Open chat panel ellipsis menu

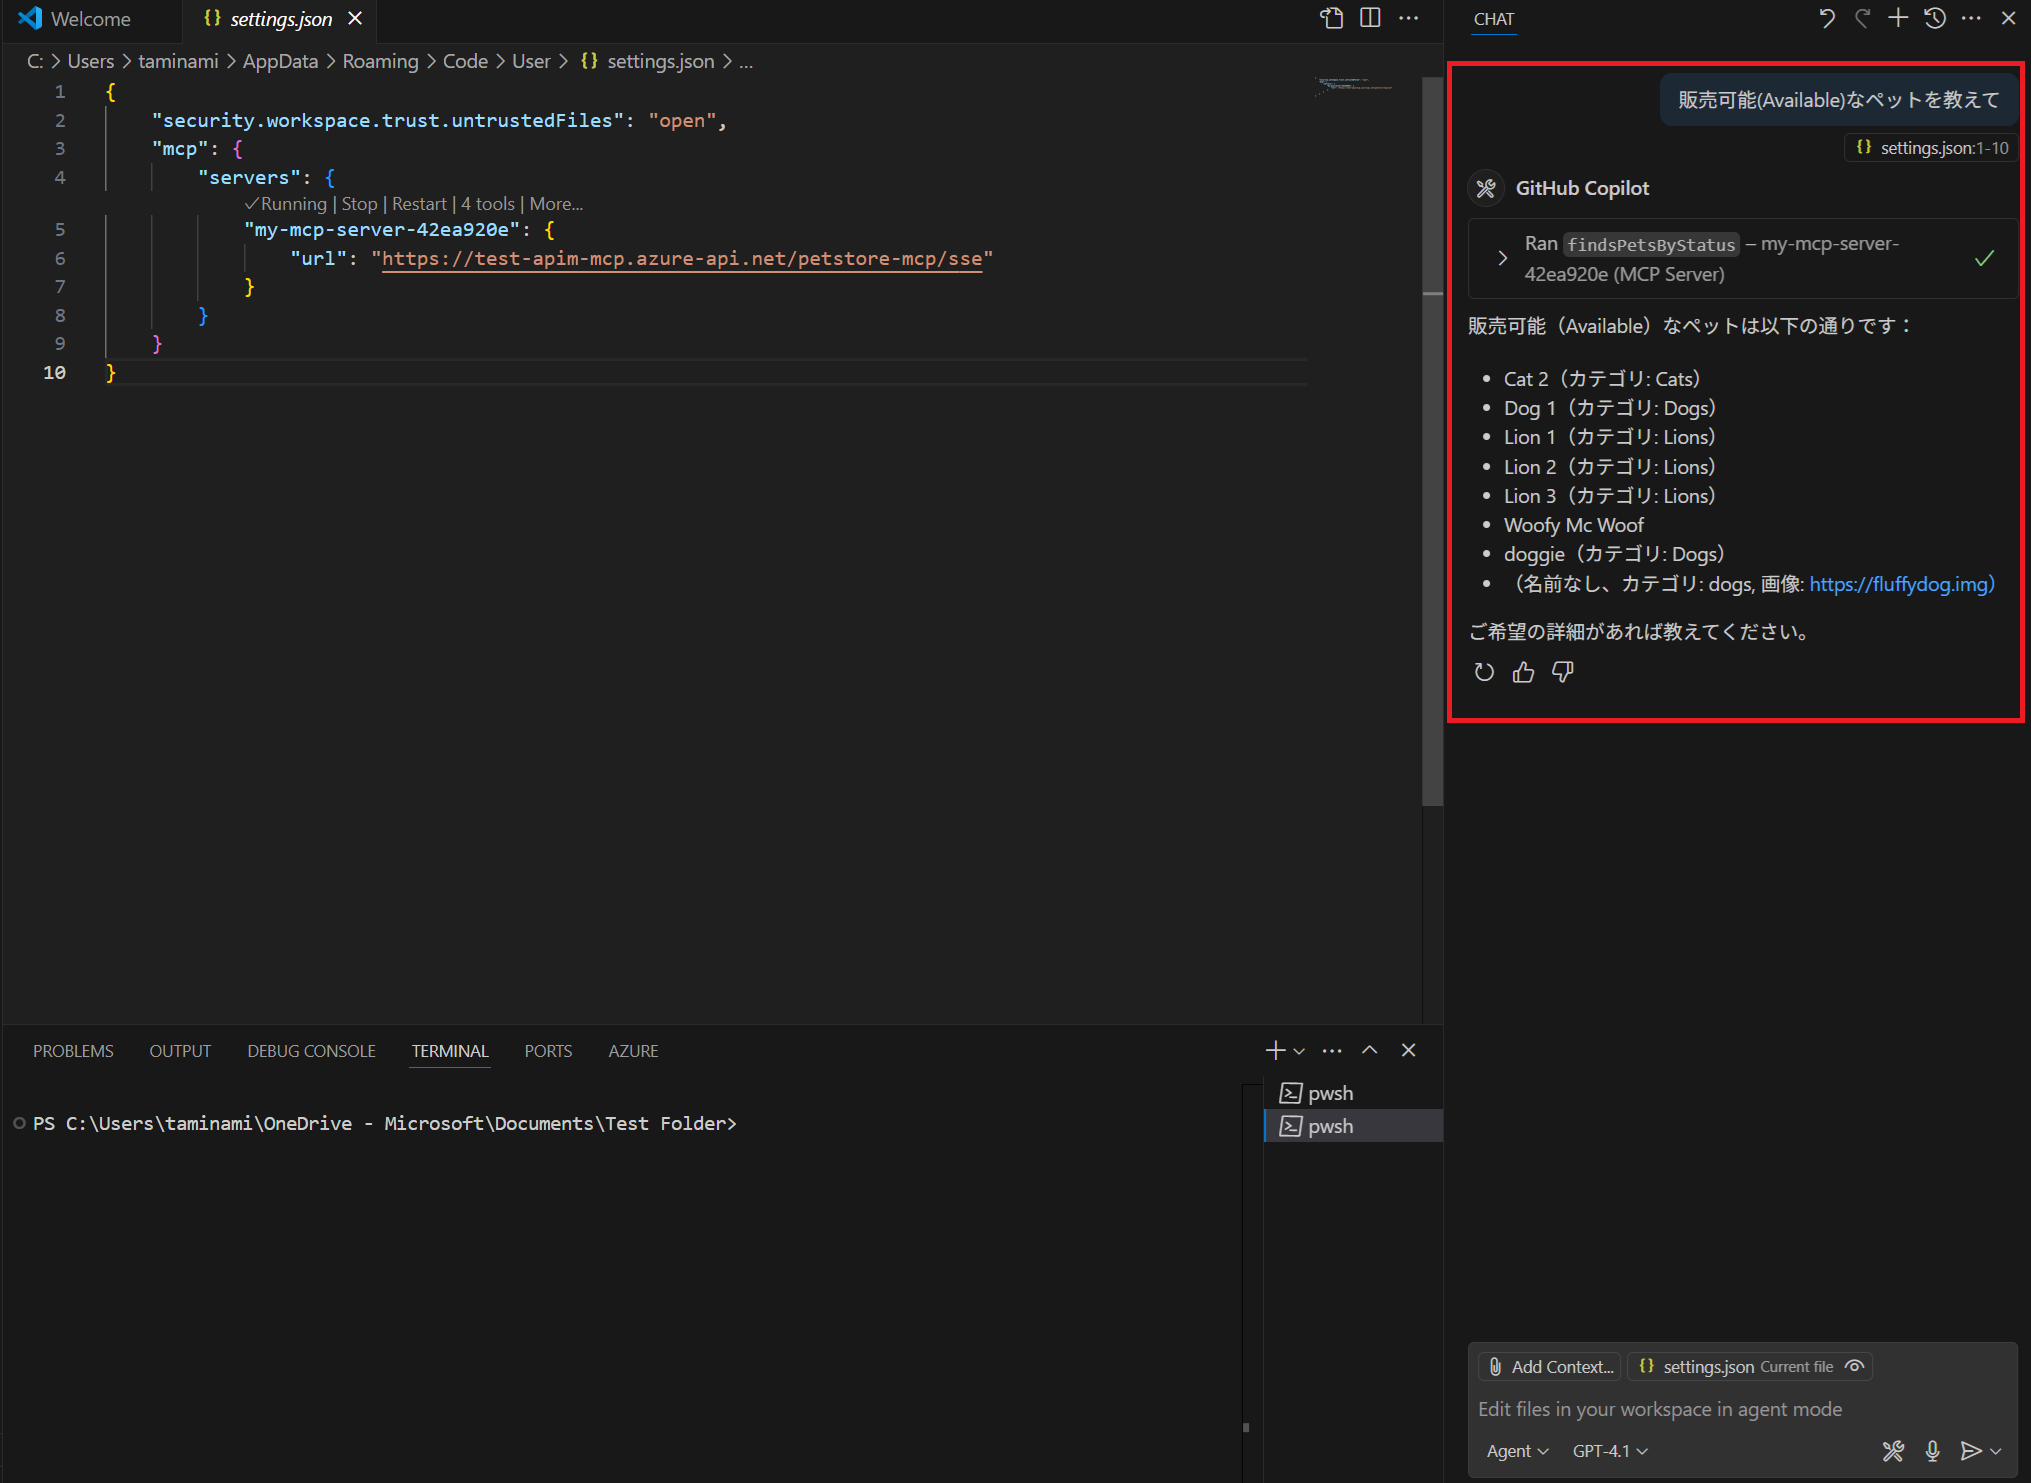pos(1971,18)
